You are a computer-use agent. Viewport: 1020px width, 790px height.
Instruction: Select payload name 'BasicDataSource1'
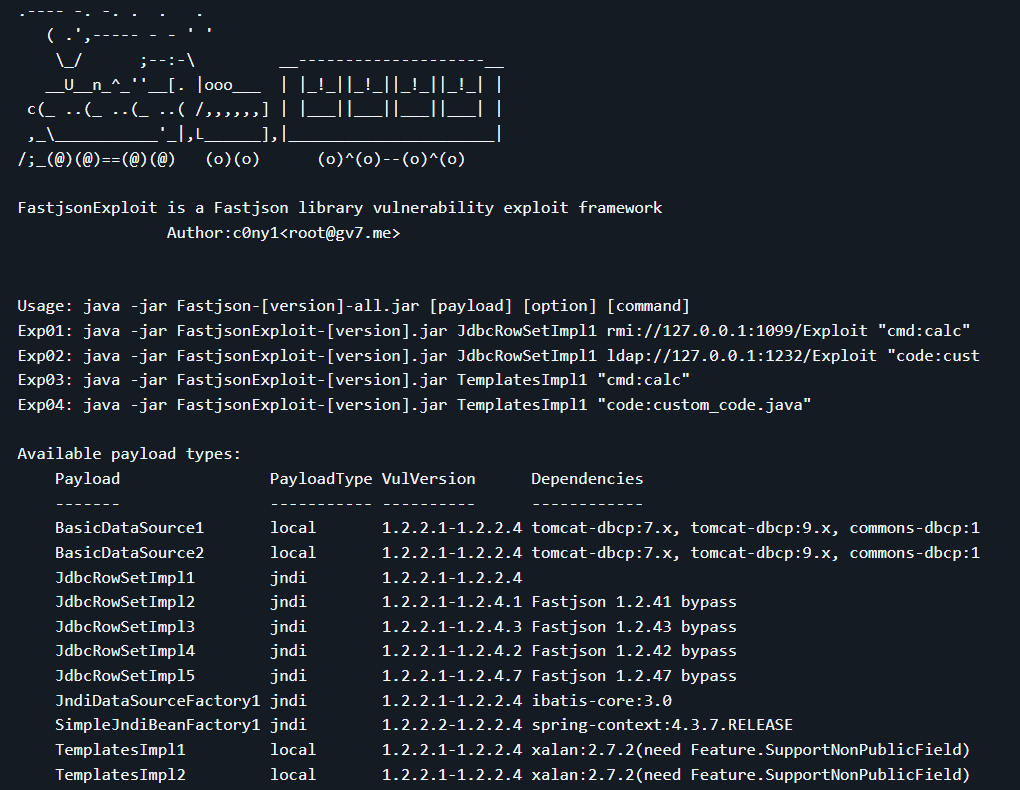click(x=129, y=528)
